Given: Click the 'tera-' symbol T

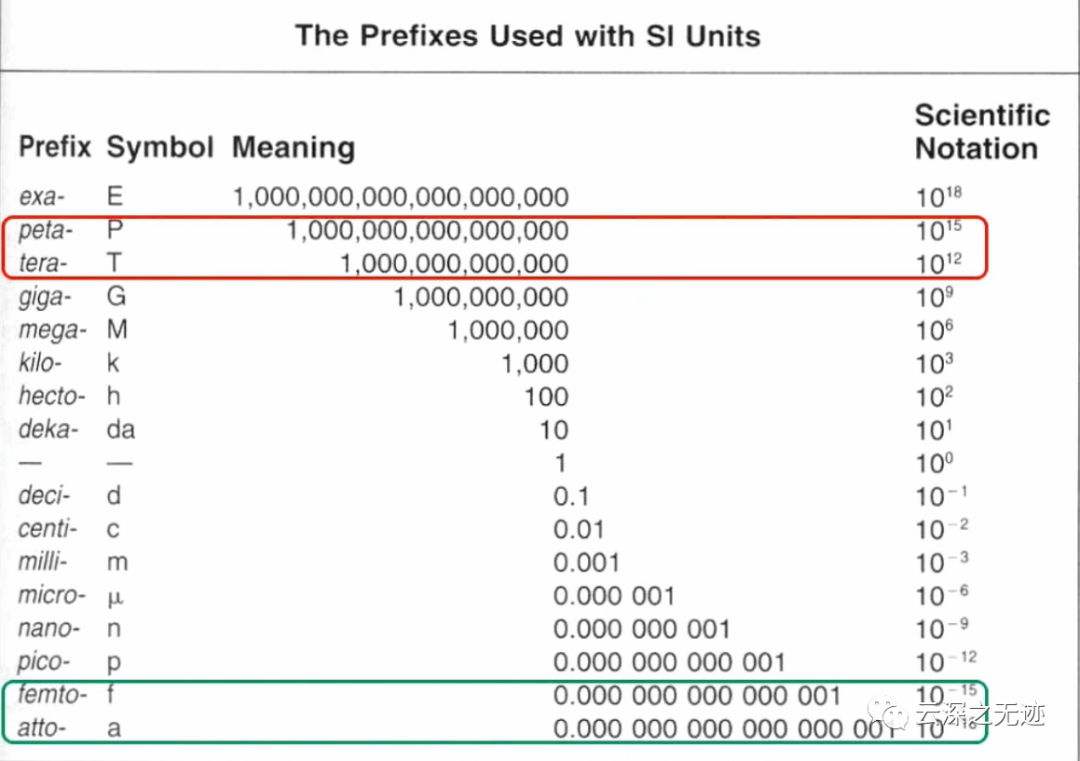Looking at the screenshot, I should [x=114, y=262].
